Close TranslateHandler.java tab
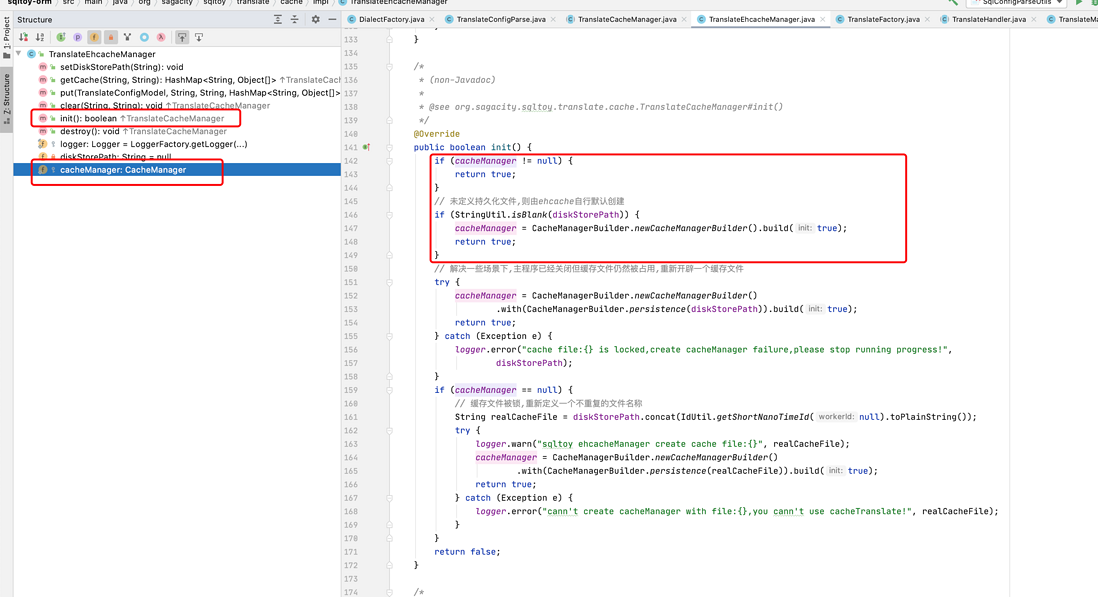 [x=1034, y=20]
